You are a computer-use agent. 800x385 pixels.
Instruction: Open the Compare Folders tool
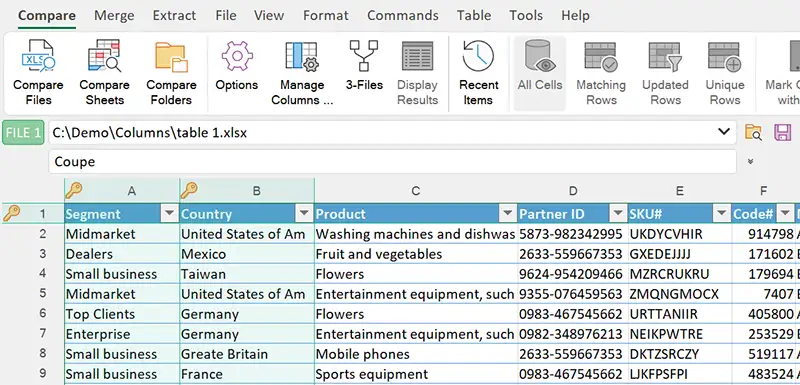tap(171, 72)
